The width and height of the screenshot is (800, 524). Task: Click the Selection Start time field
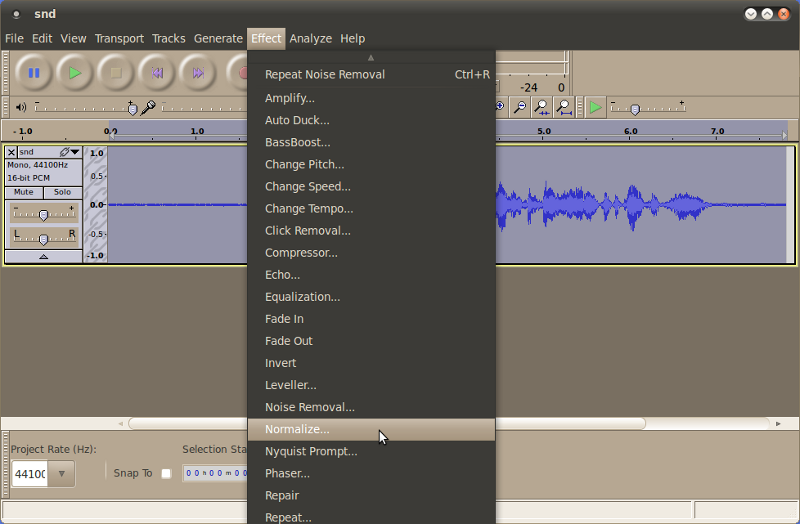click(215, 473)
